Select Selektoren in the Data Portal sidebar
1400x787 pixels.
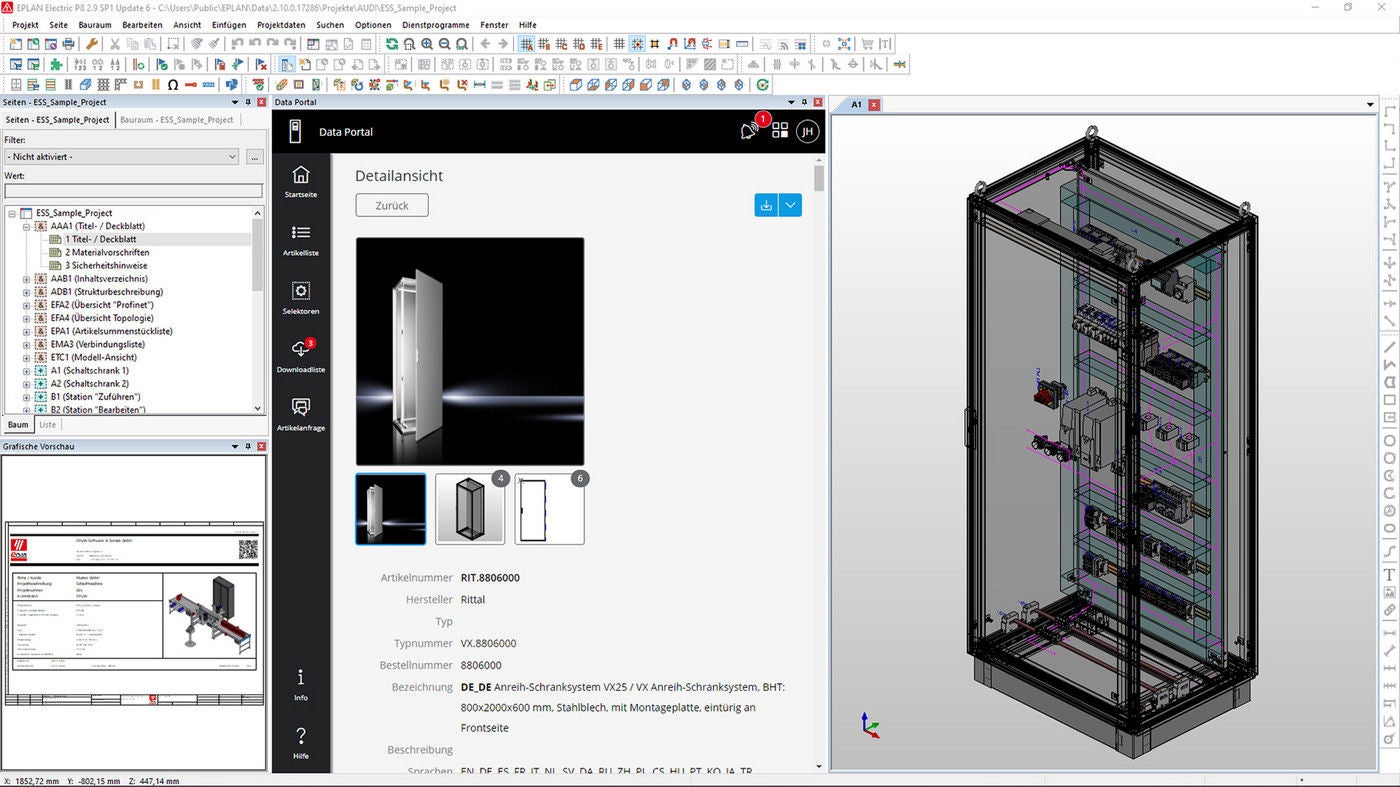300,297
